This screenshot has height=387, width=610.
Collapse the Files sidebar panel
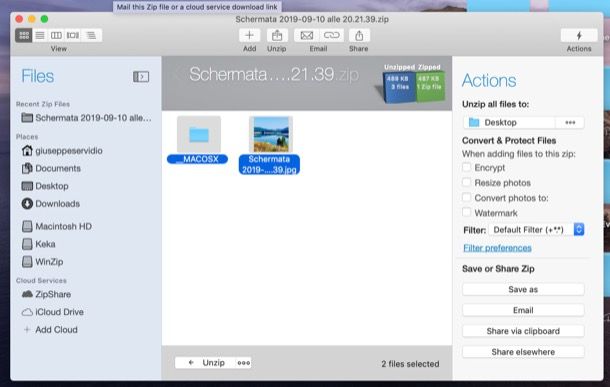pos(141,77)
